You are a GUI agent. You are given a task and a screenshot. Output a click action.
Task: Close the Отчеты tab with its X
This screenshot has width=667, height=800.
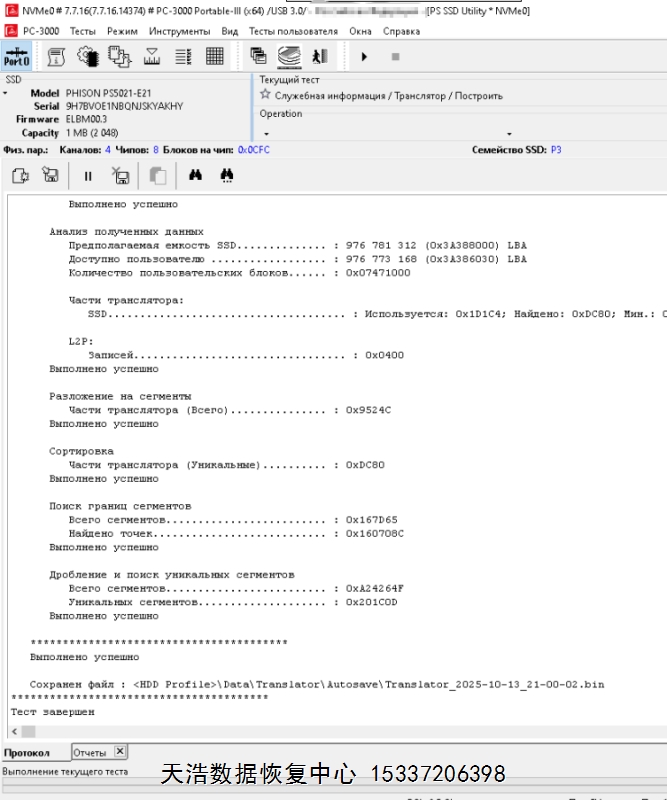click(119, 751)
